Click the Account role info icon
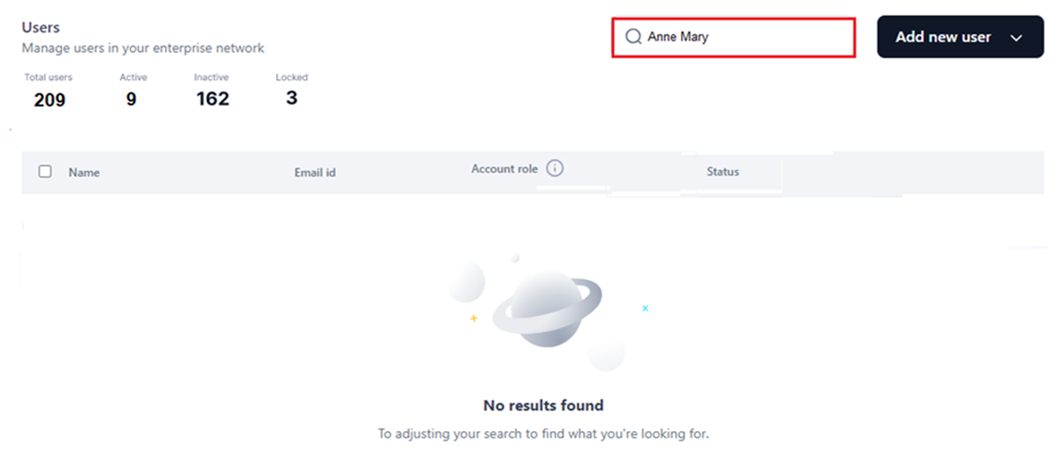This screenshot has width=1058, height=454. pos(555,168)
